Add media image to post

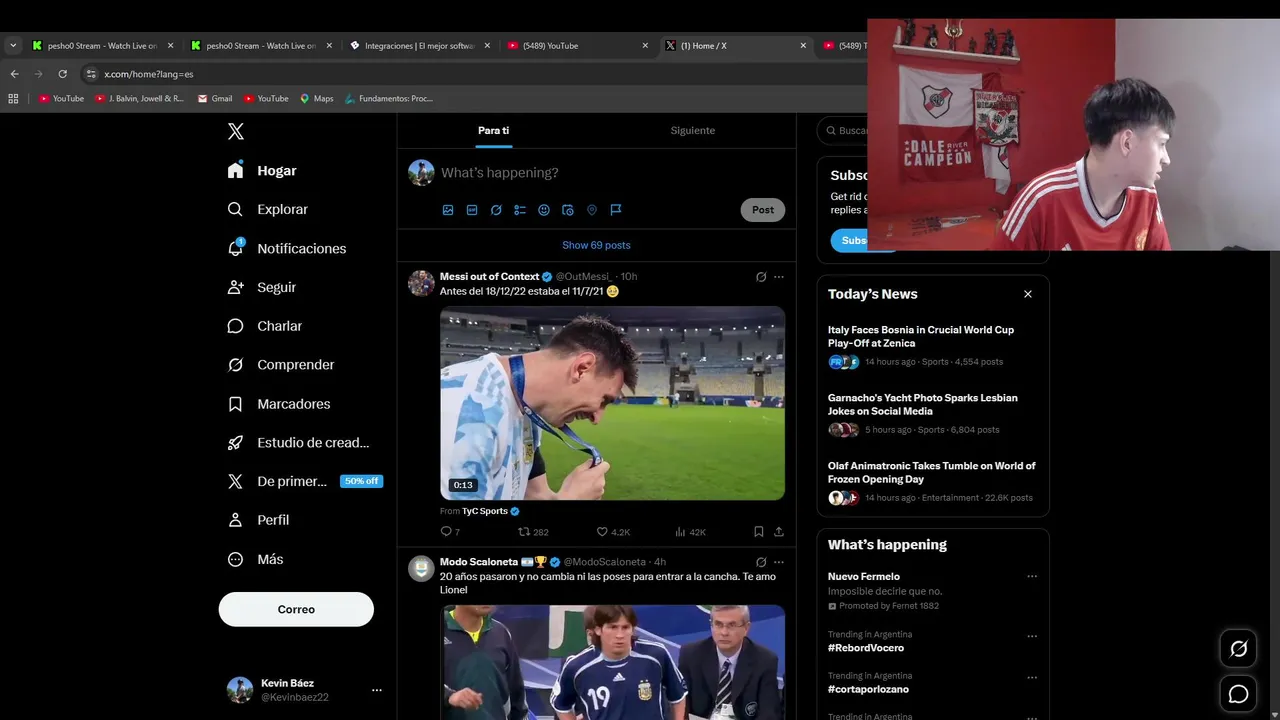tap(448, 210)
